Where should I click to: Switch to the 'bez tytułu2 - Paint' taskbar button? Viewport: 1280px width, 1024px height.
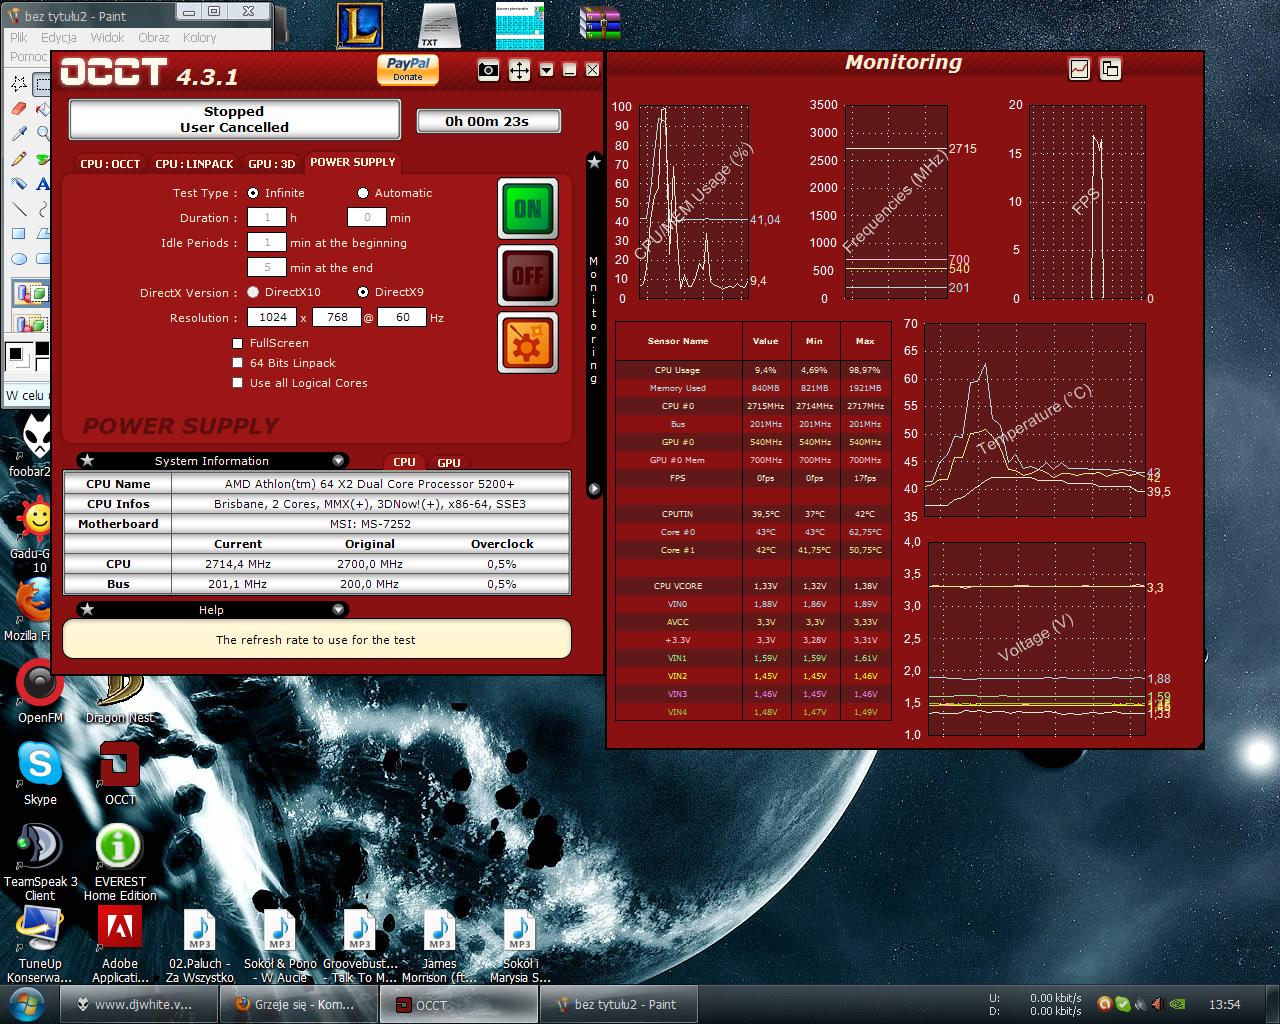click(618, 1004)
